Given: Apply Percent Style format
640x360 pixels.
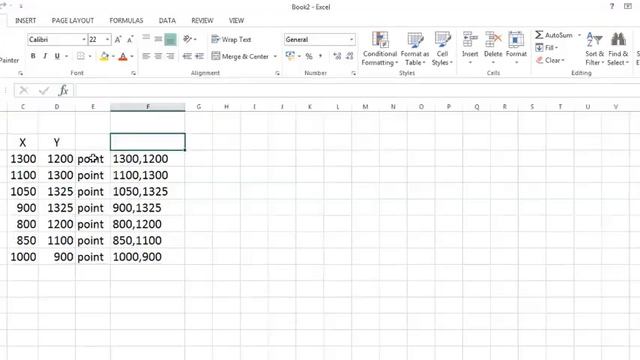Looking at the screenshot, I should click(309, 56).
